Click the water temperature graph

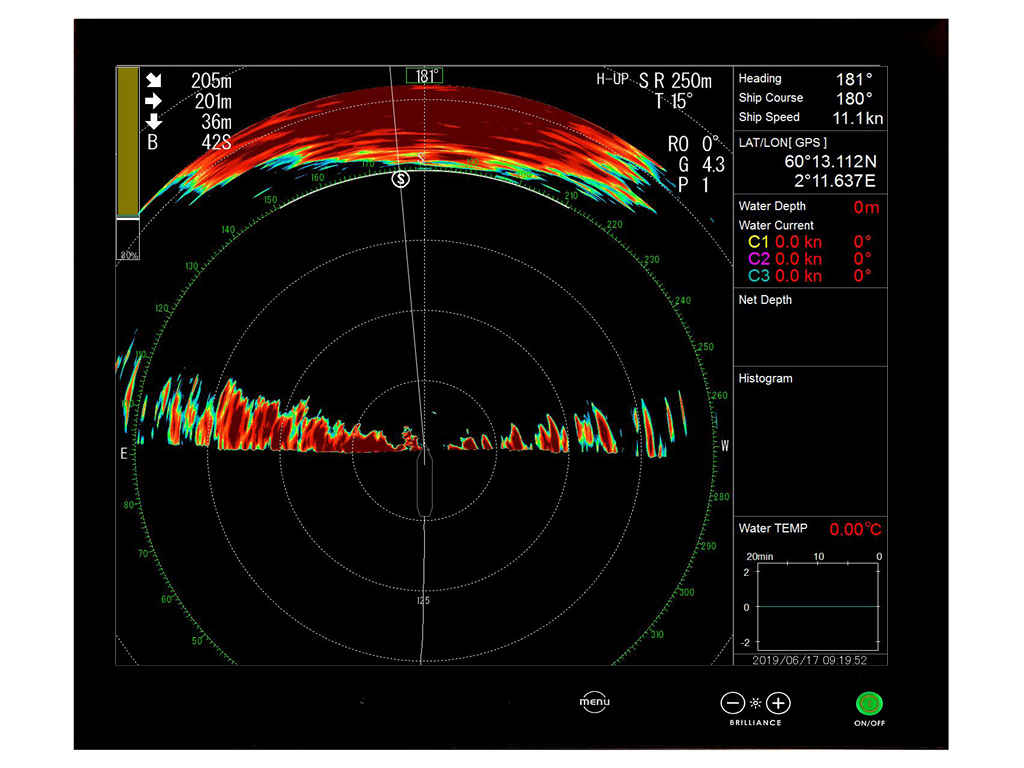pos(817,607)
